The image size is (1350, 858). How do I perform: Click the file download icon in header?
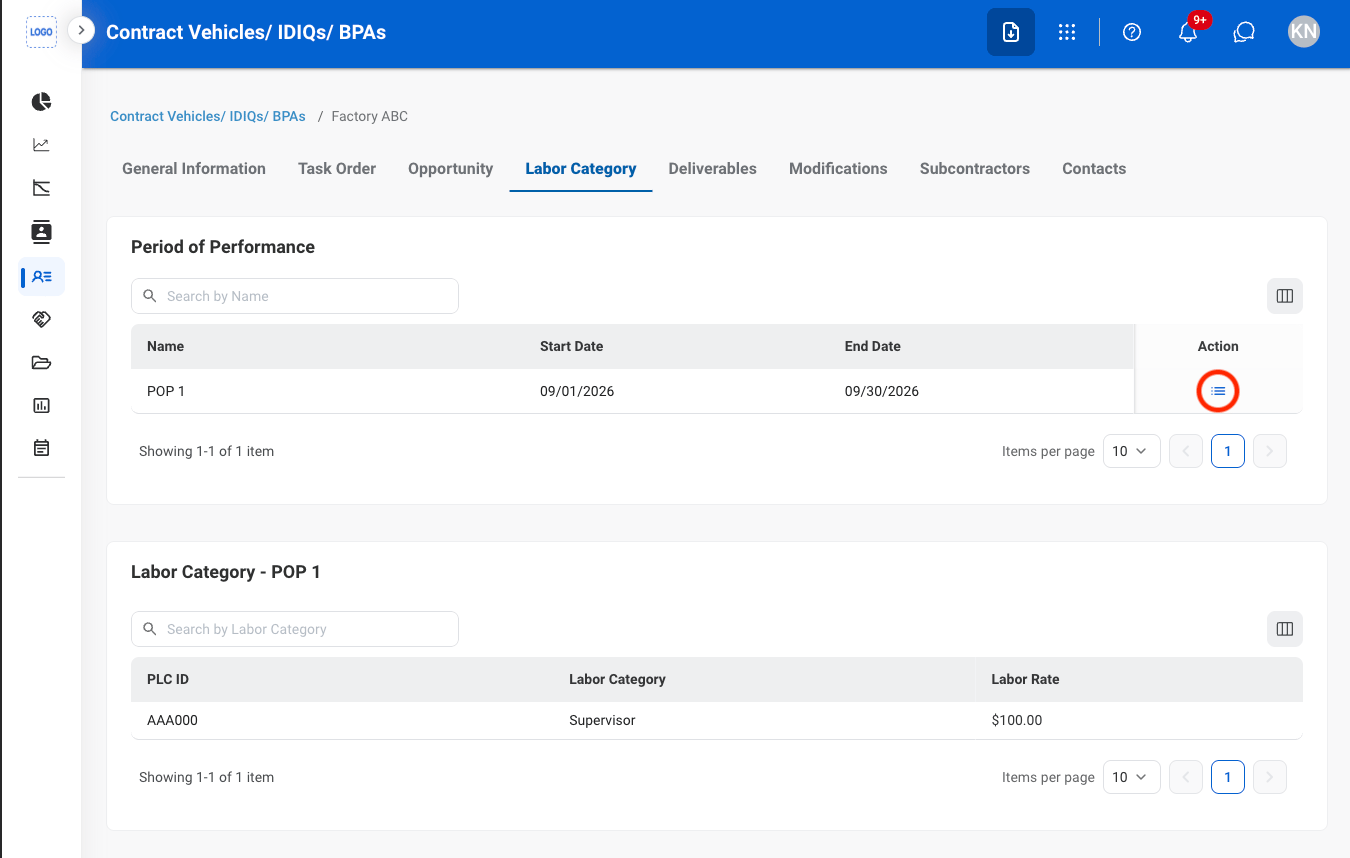click(x=1011, y=32)
